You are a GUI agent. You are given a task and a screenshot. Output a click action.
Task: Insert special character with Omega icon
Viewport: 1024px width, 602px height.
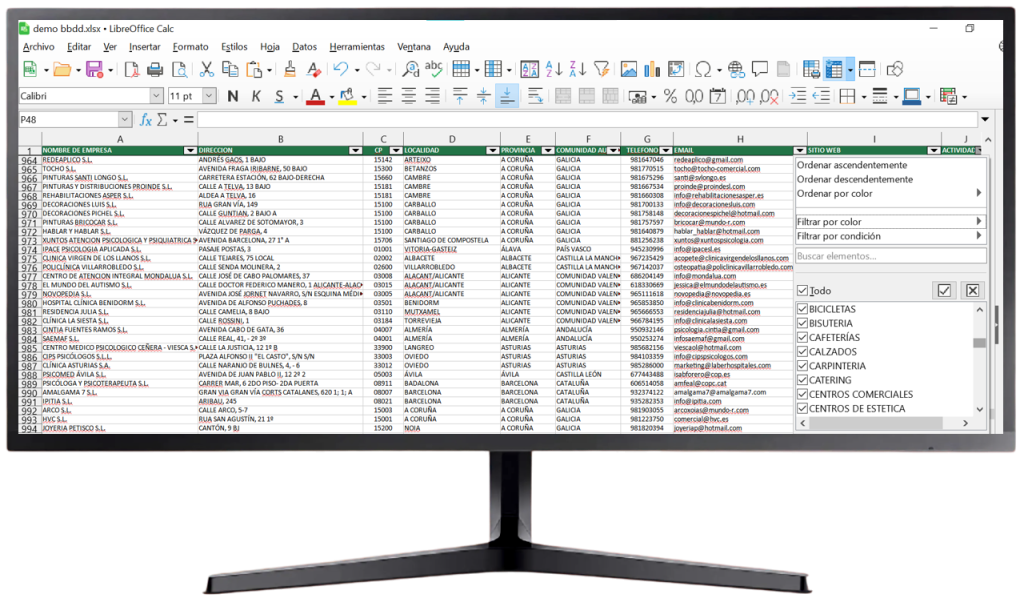pos(702,69)
